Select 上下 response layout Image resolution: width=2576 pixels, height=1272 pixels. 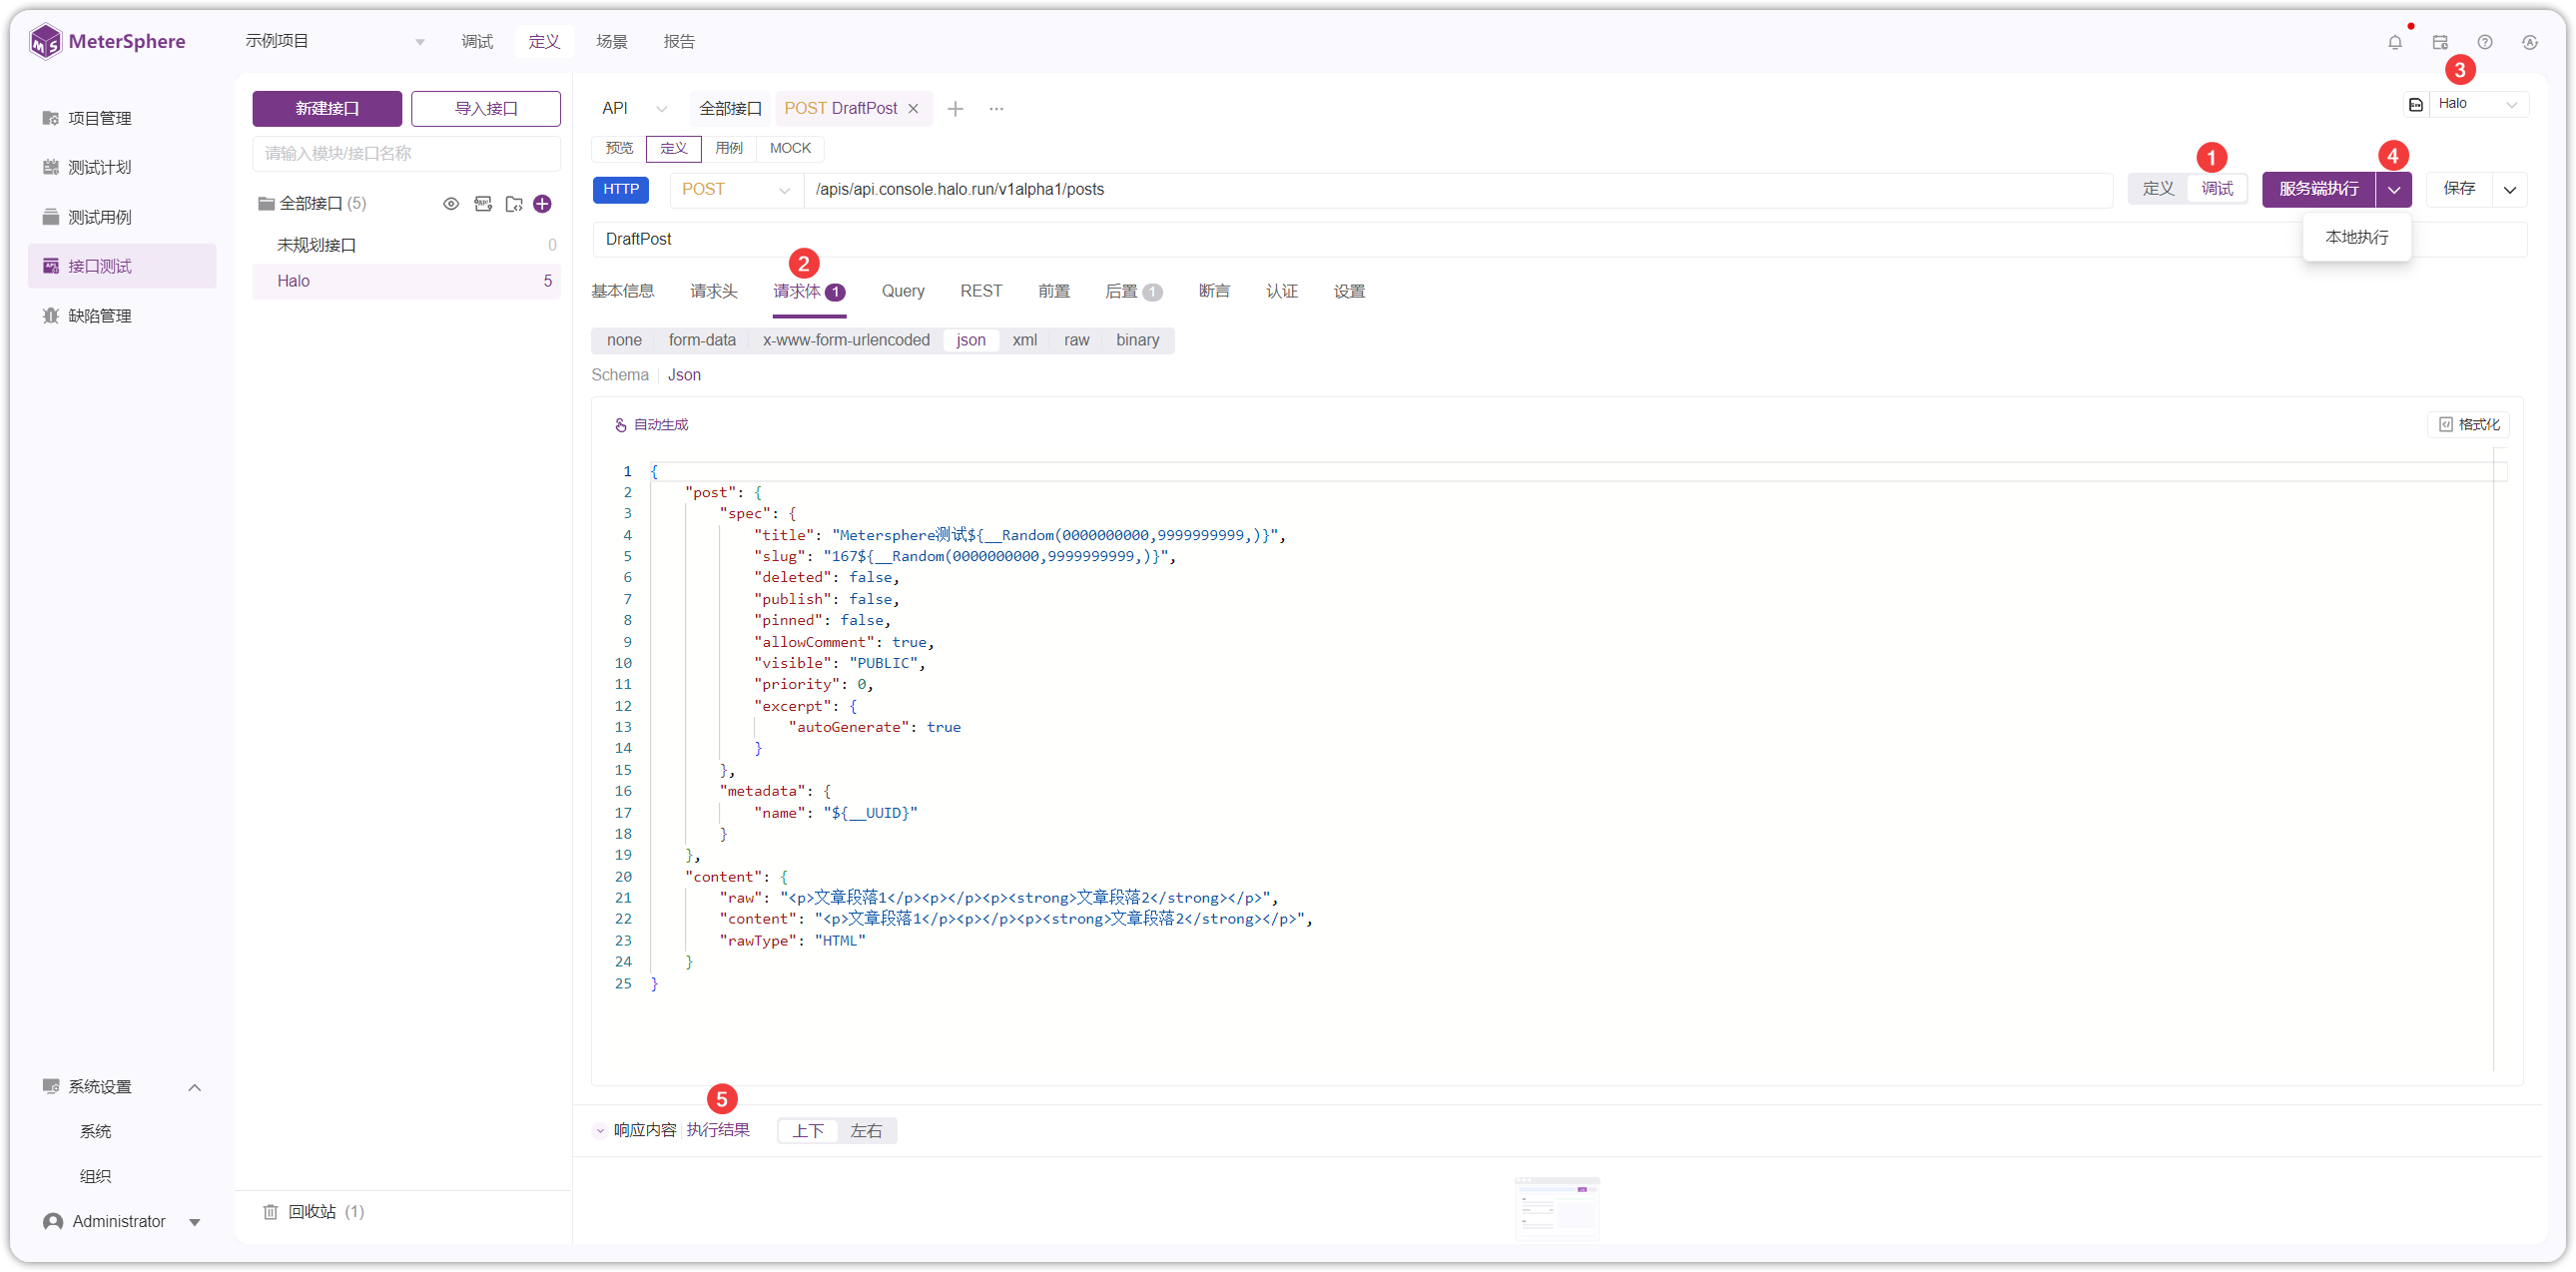point(808,1131)
